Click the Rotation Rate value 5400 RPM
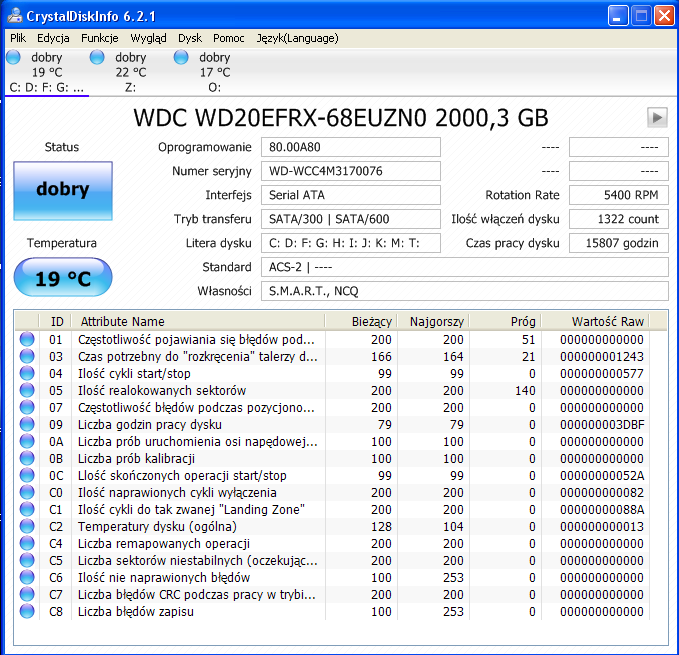 [619, 195]
